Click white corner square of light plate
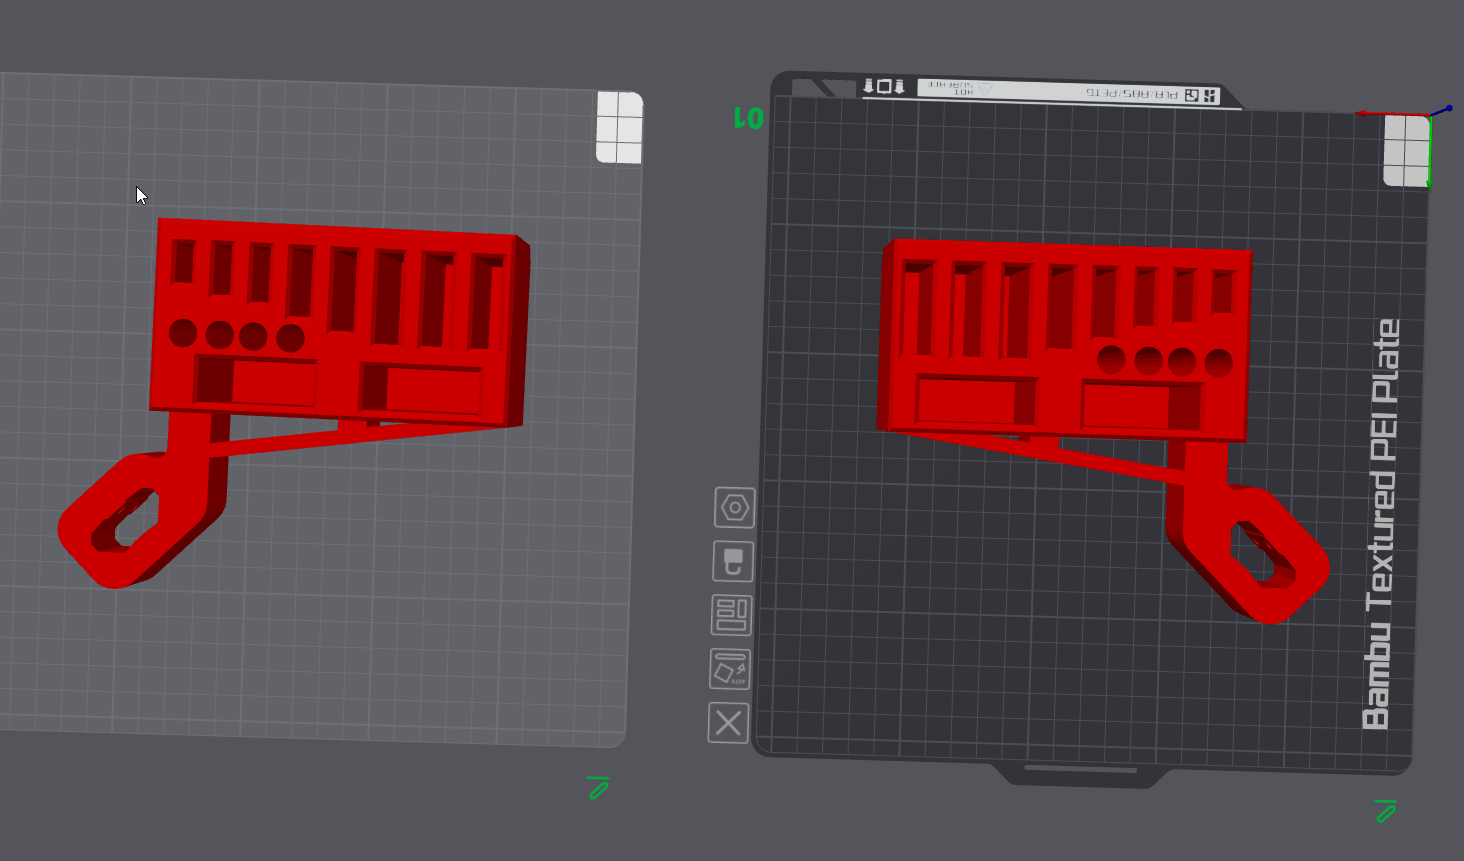The height and width of the screenshot is (861, 1464). pos(620,127)
